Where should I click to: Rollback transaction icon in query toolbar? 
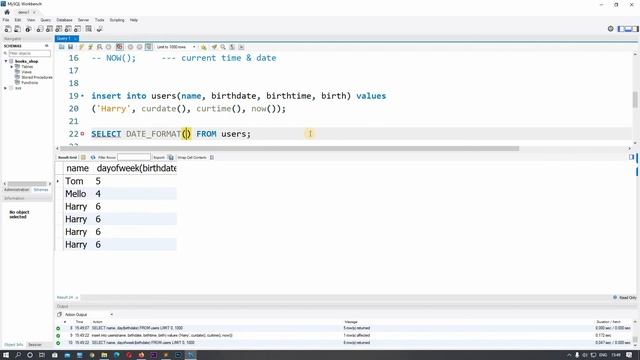pyautogui.click(x=140, y=47)
